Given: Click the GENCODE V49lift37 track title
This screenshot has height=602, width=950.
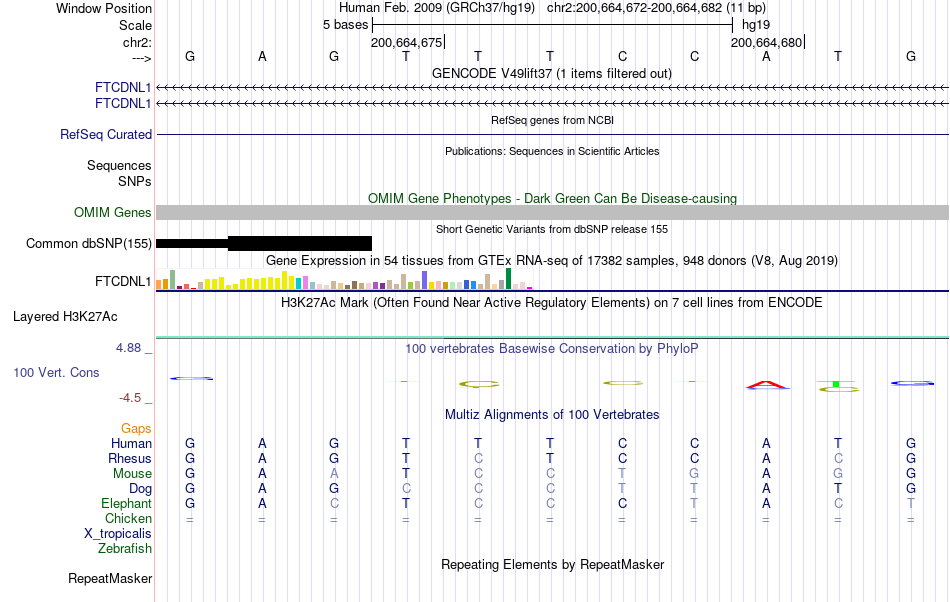Looking at the screenshot, I should pyautogui.click(x=551, y=74).
